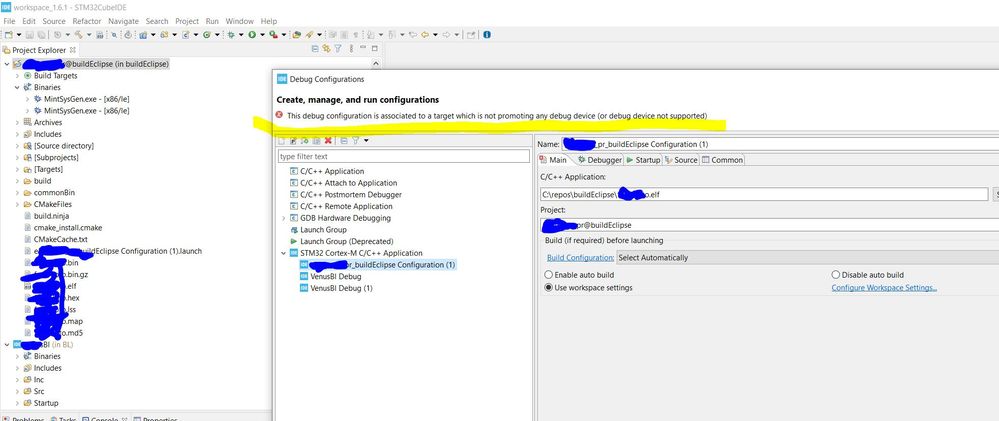Viewport: 999px width, 421px height.
Task: Select Enable auto build radio button
Action: 548,275
